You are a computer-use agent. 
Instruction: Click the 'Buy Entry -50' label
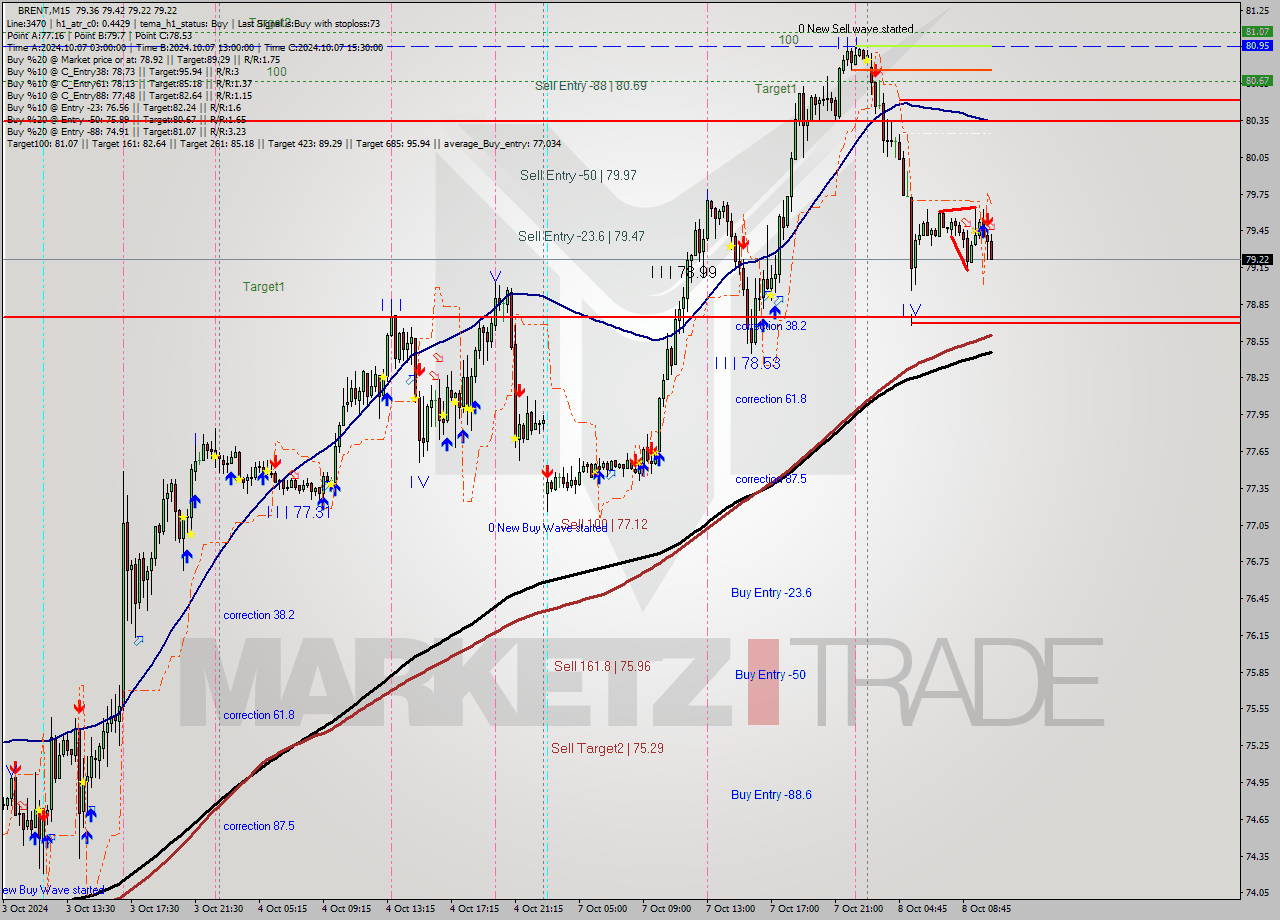pos(770,675)
